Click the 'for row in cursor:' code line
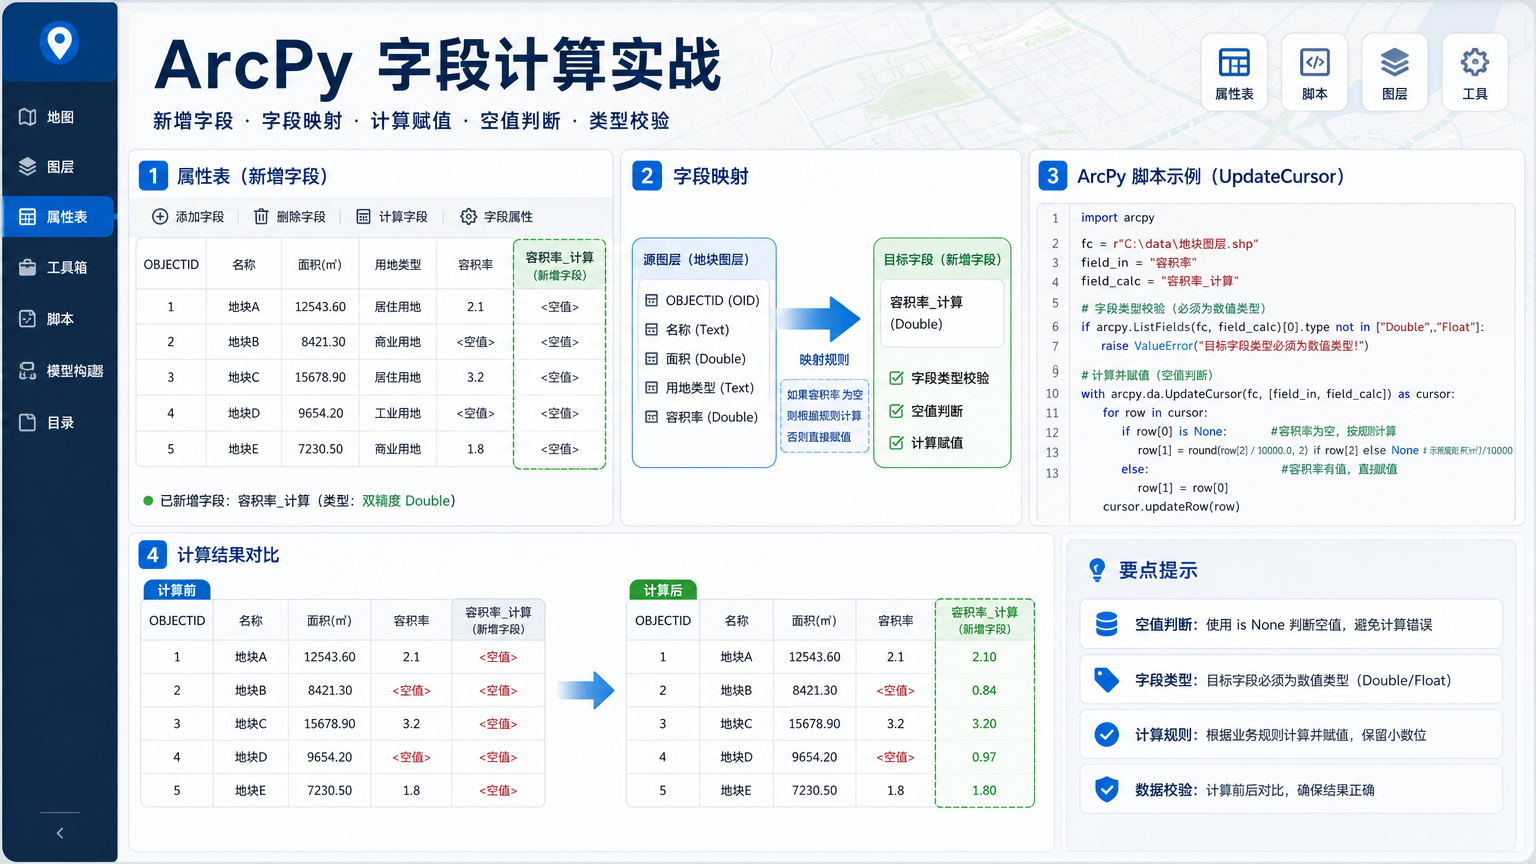Viewport: 1536px width, 864px height. [x=1155, y=413]
